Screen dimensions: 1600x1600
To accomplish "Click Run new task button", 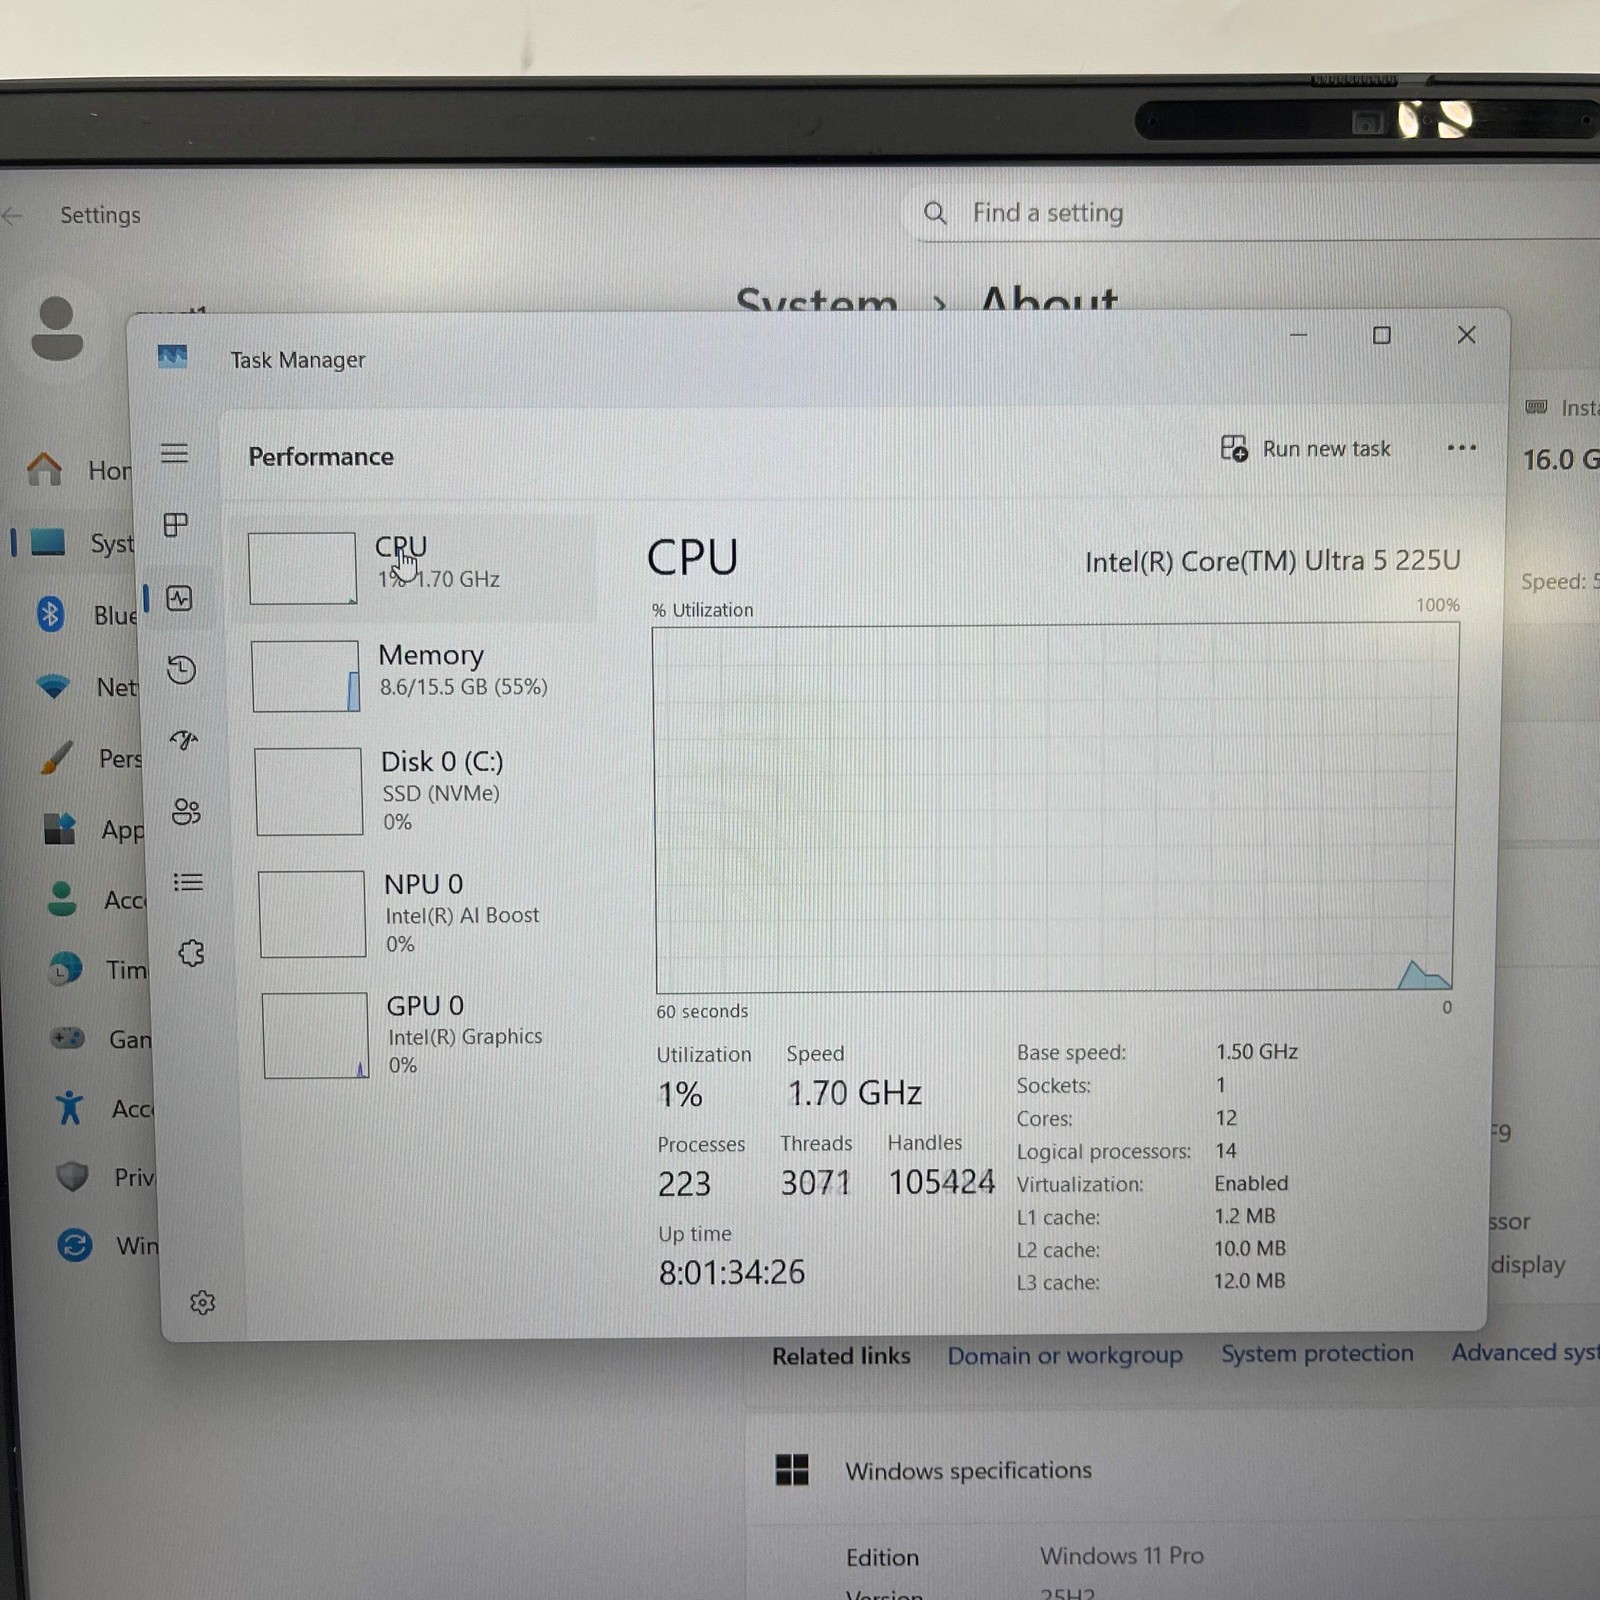I will tap(1306, 448).
